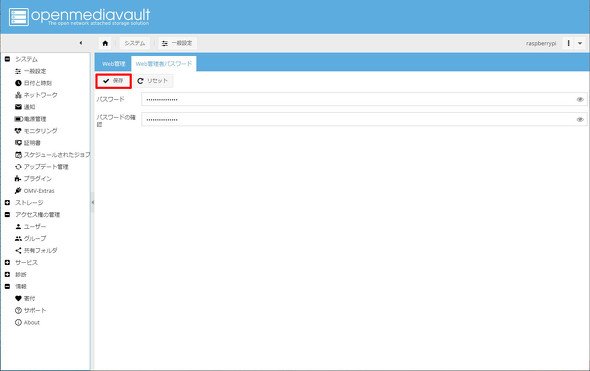Open ネットワーク settings in sidebar
590x371 pixels.
36,95
